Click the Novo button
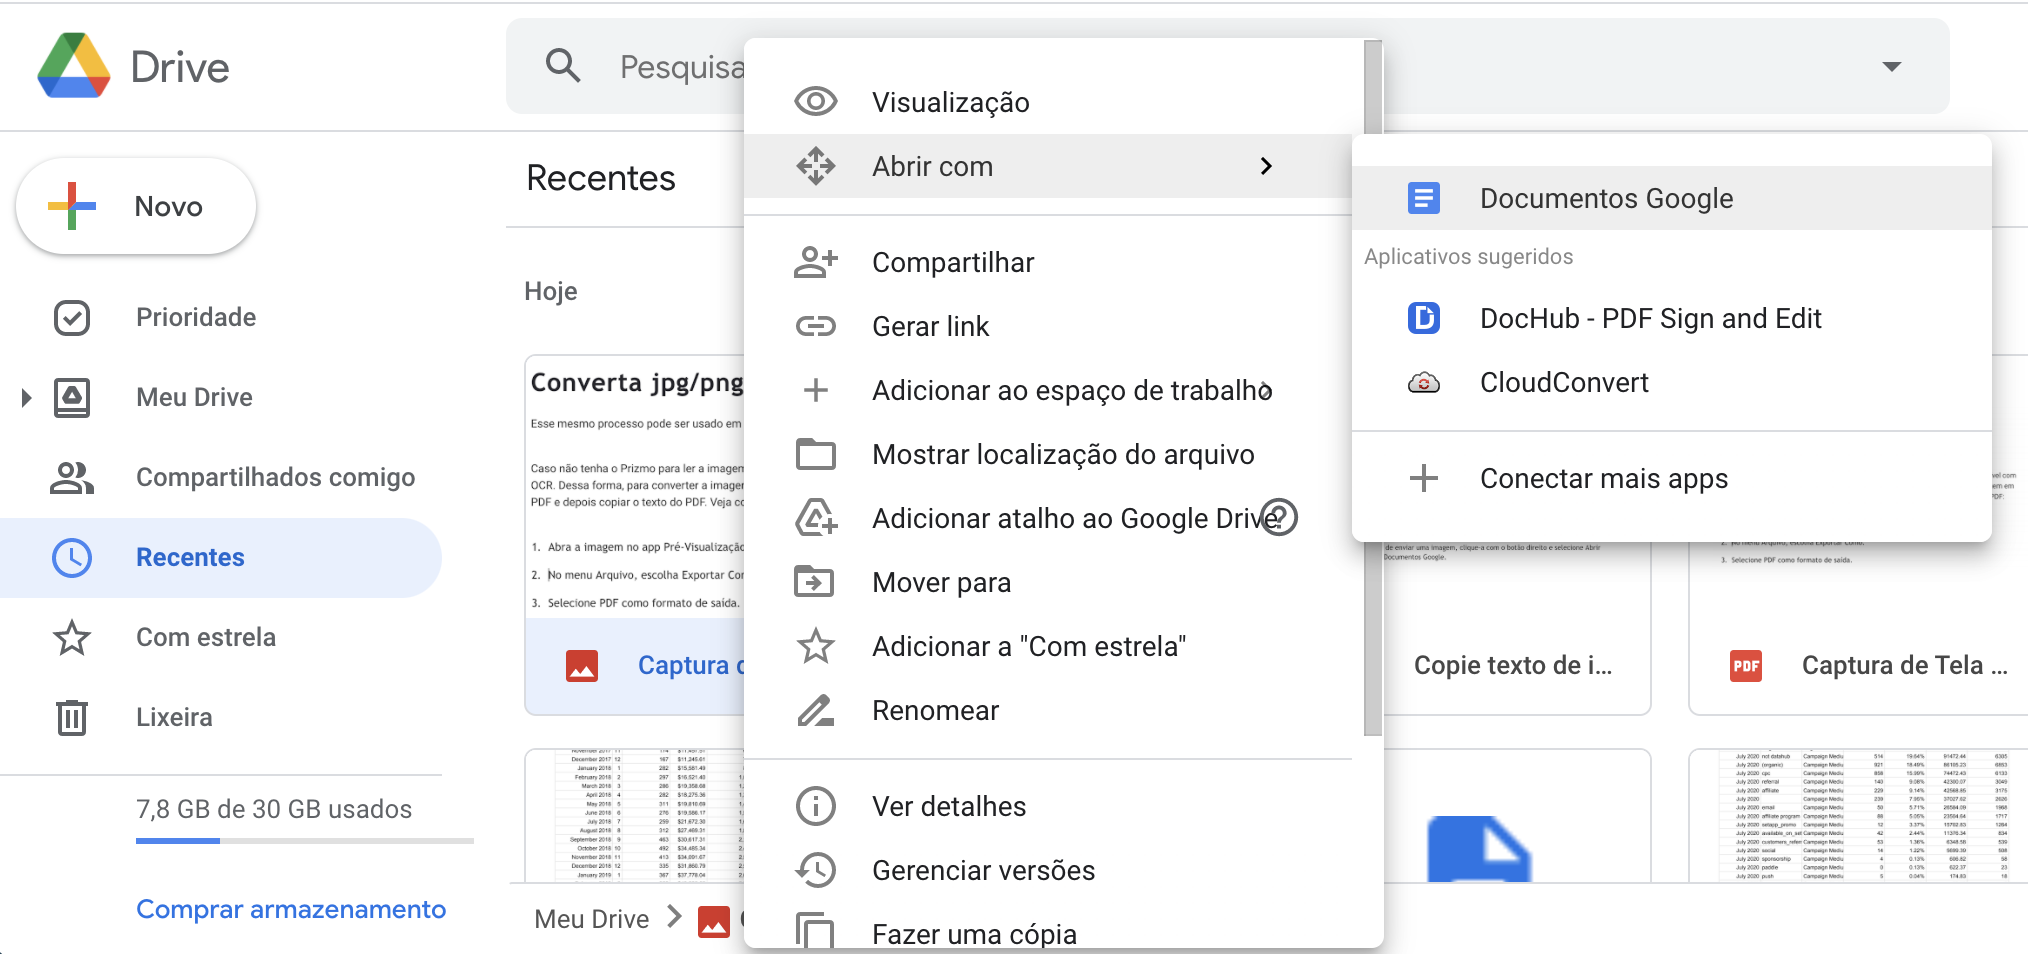 (136, 206)
